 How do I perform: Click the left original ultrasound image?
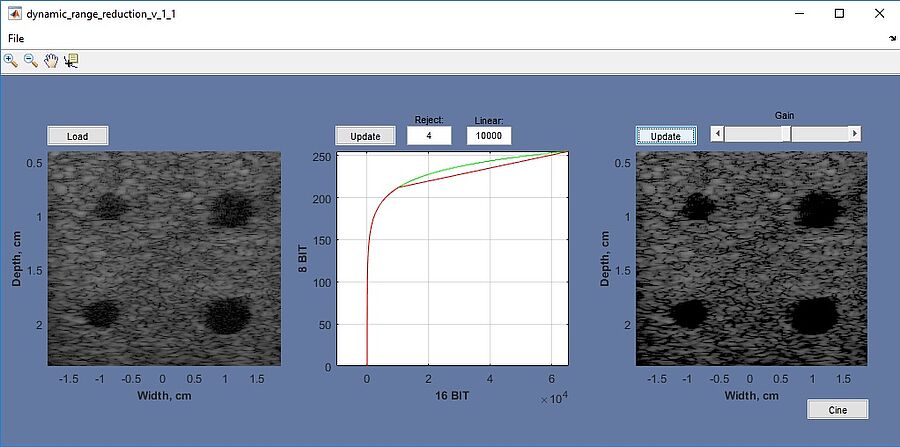pos(164,258)
